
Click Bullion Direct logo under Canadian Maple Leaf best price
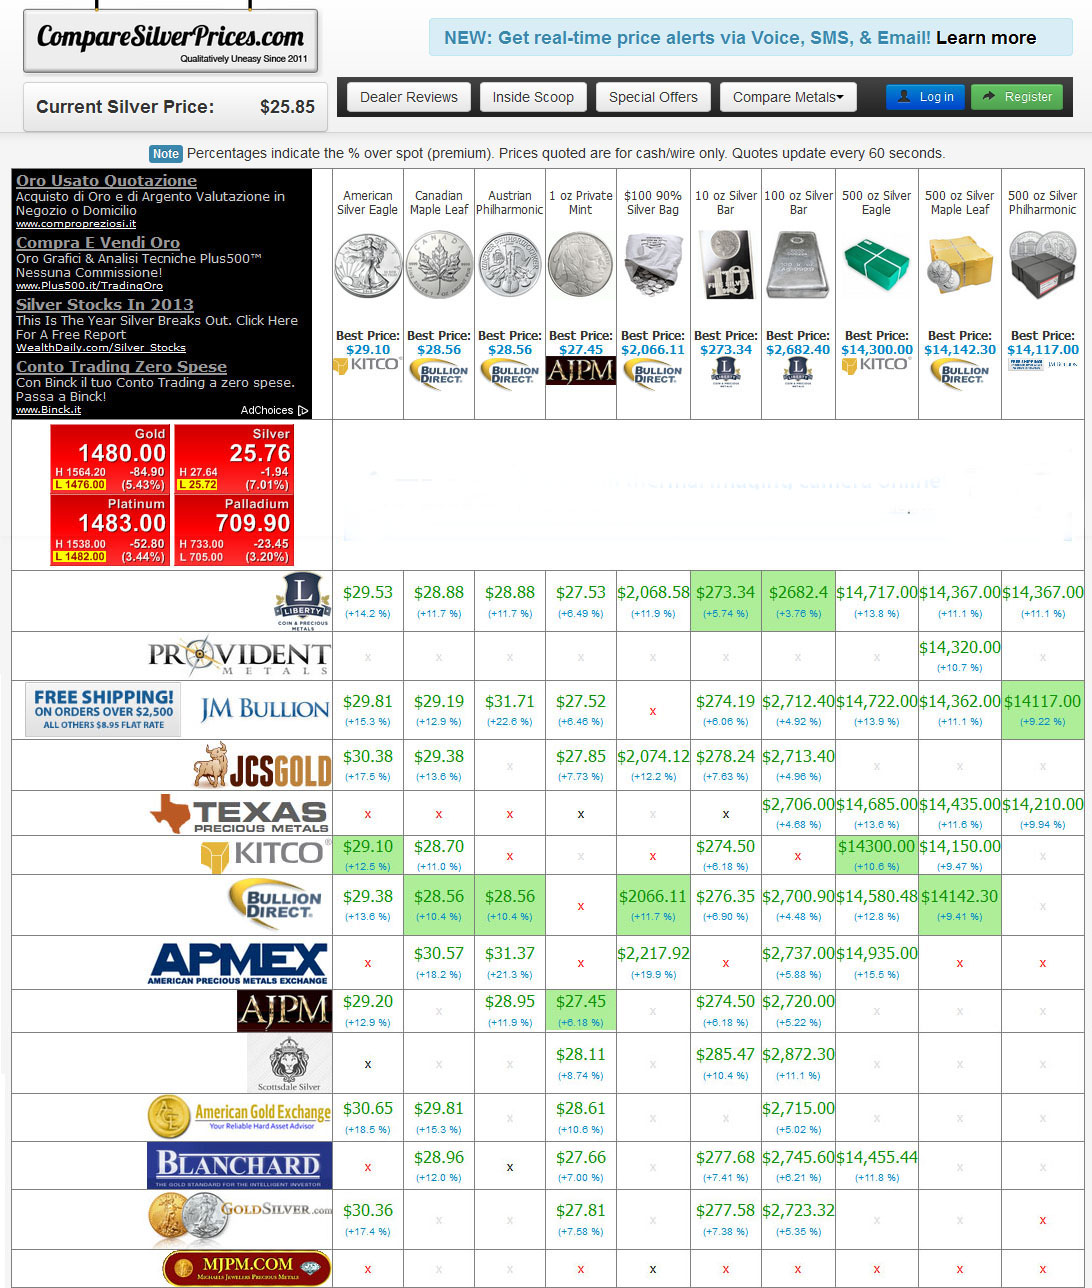(439, 372)
